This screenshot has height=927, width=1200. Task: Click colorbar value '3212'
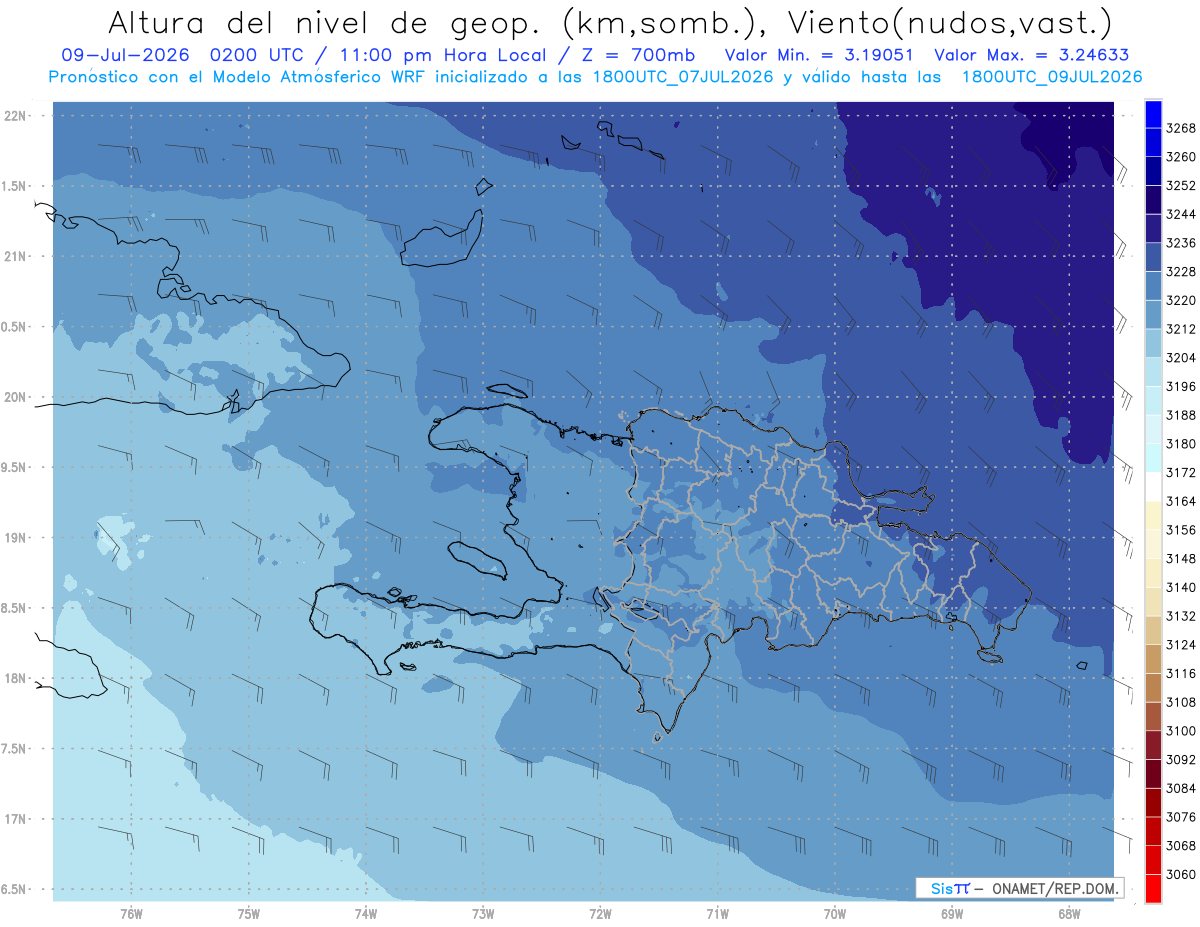[x=1181, y=329]
